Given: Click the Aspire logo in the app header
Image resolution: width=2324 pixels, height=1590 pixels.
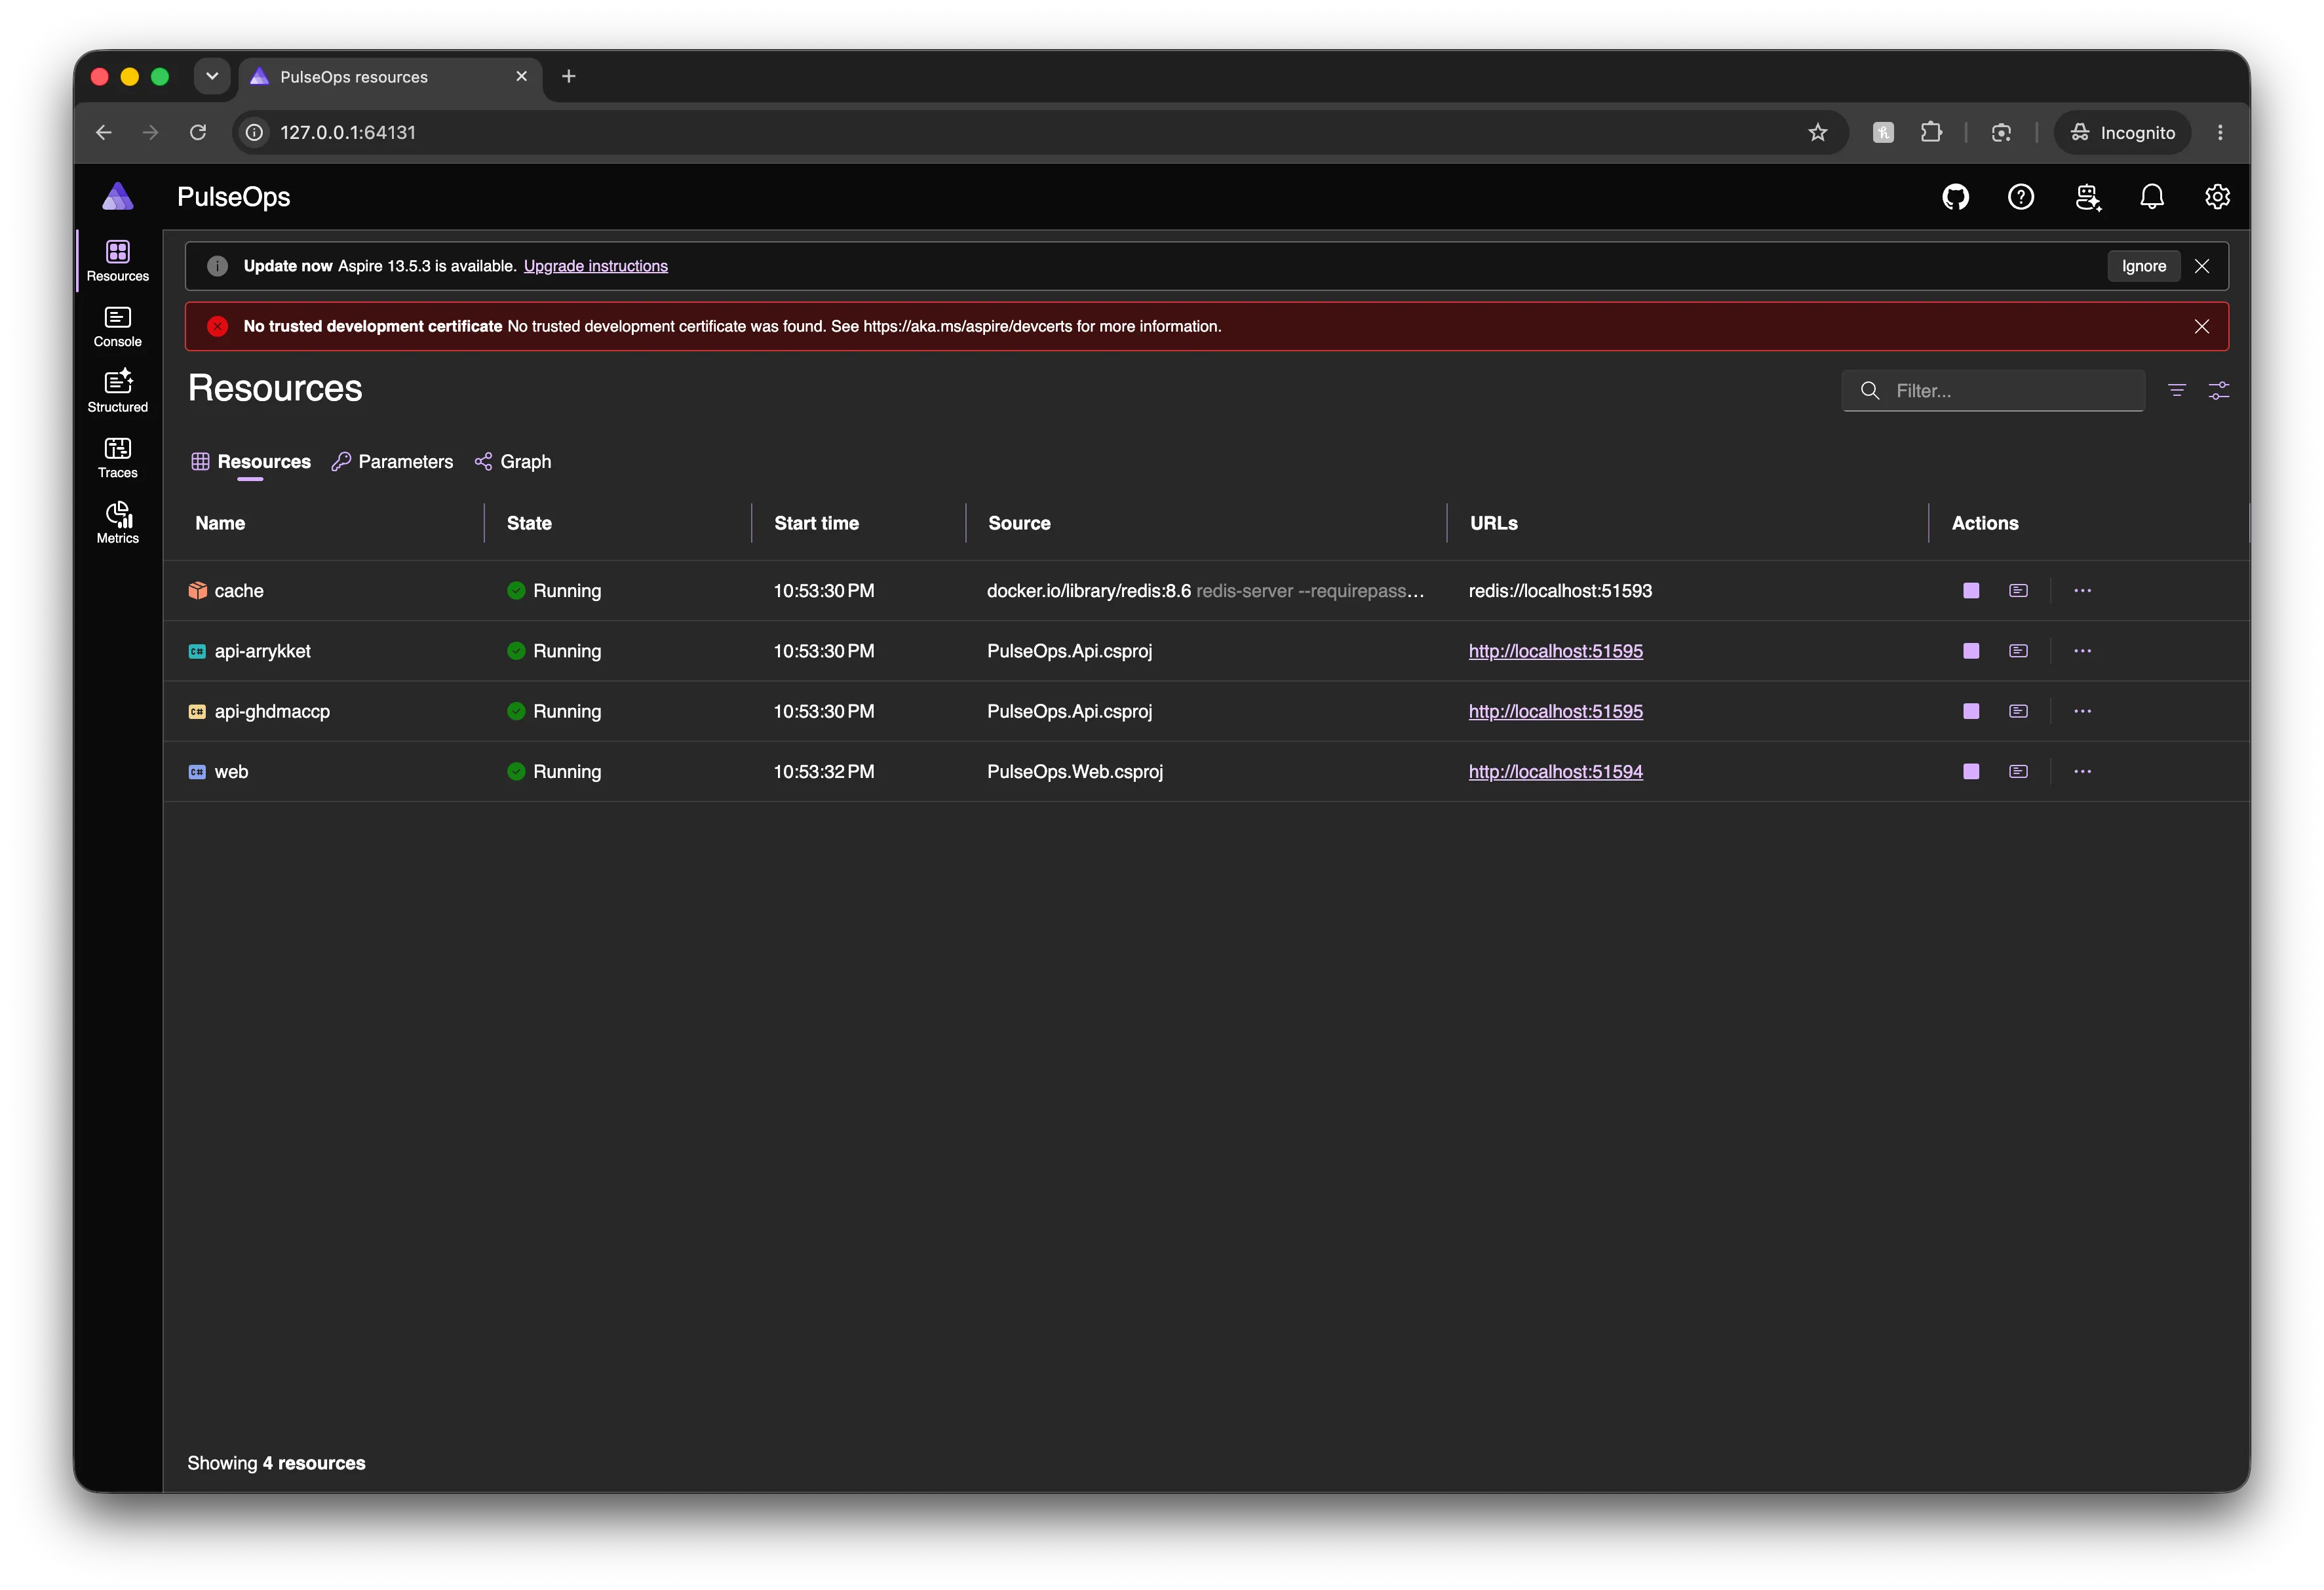Looking at the screenshot, I should [118, 196].
